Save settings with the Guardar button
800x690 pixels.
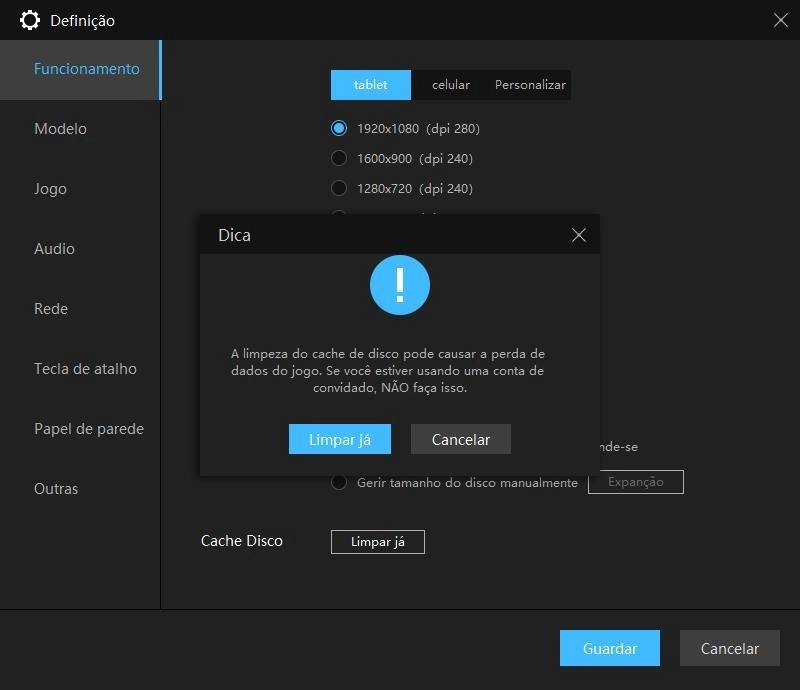[610, 648]
